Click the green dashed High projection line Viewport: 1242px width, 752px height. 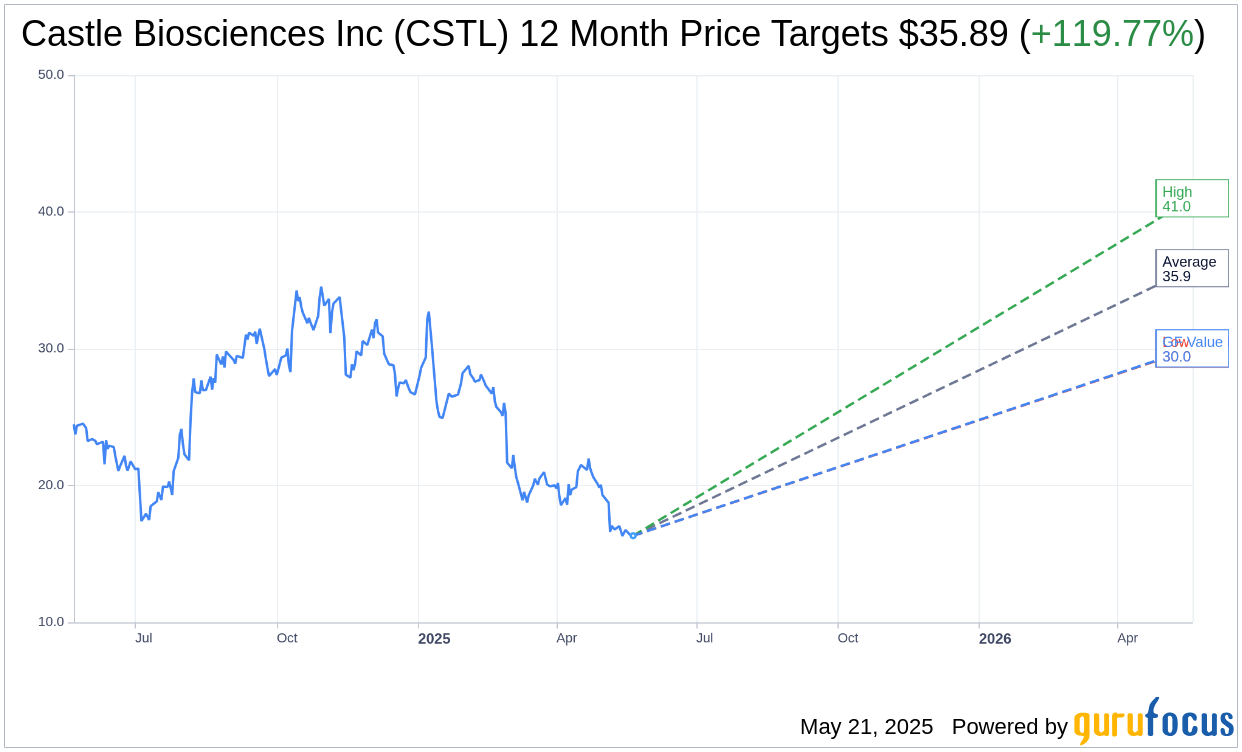pos(895,376)
